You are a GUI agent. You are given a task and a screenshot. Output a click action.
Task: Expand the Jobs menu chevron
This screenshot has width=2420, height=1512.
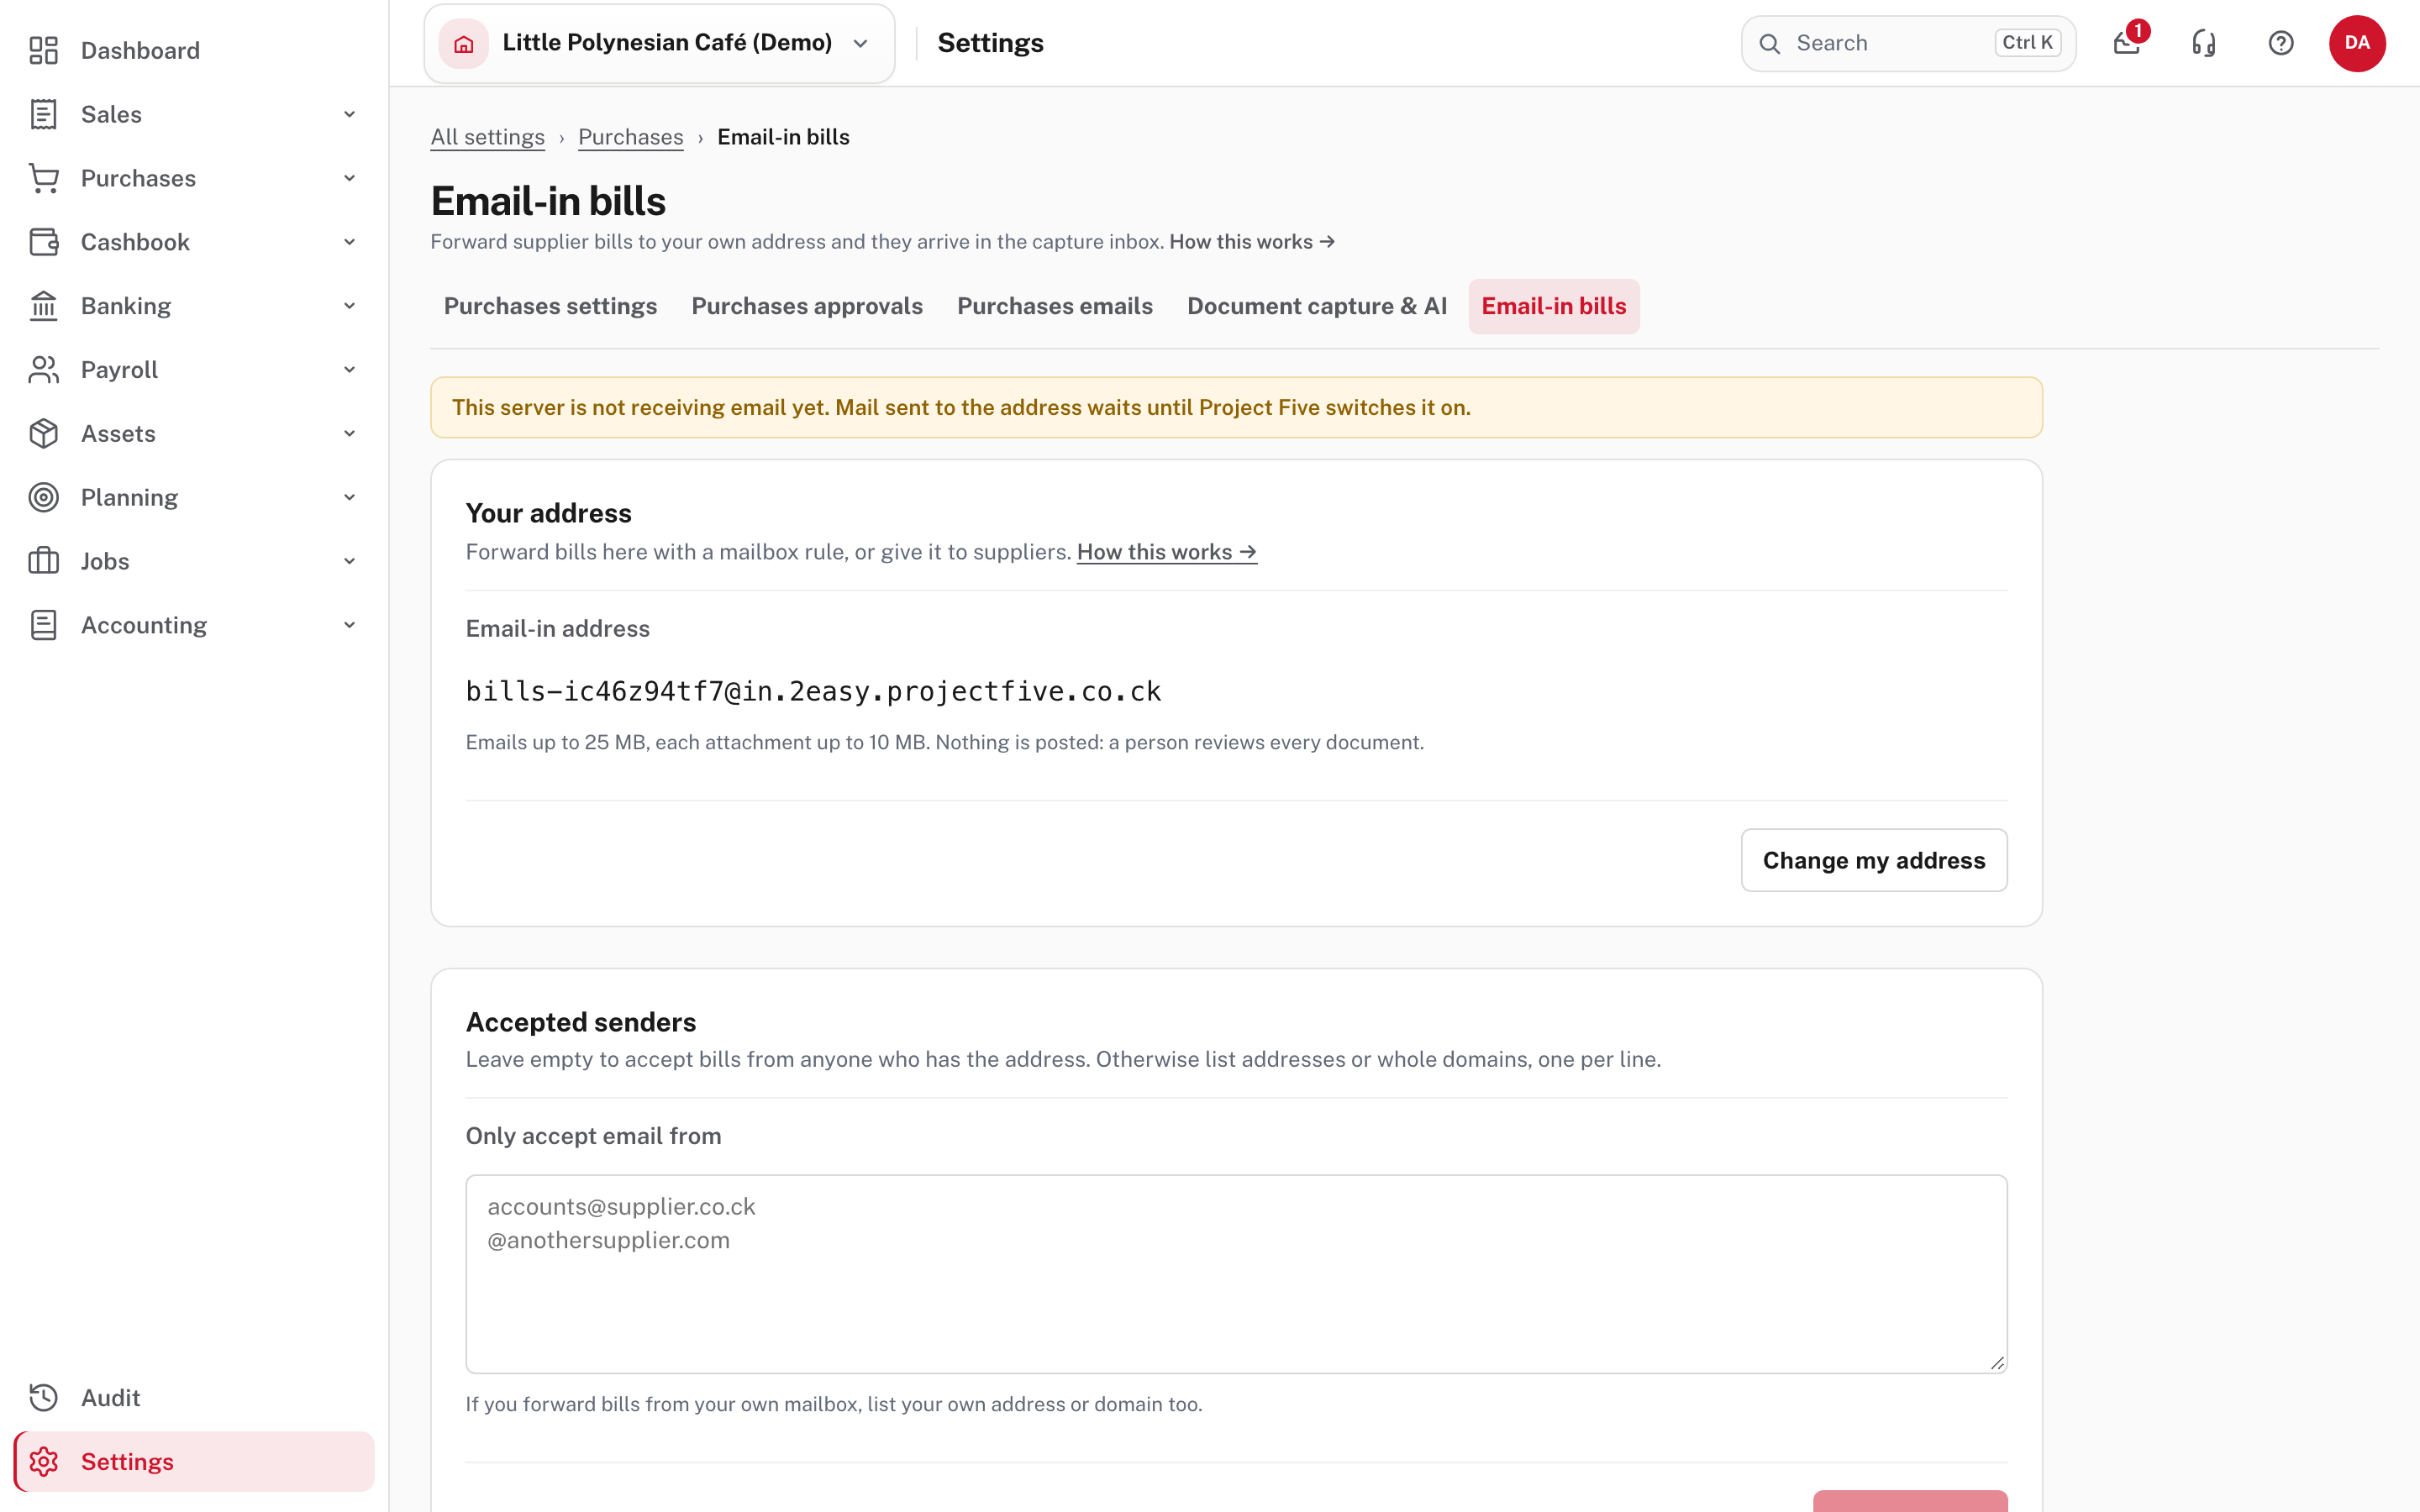point(349,561)
